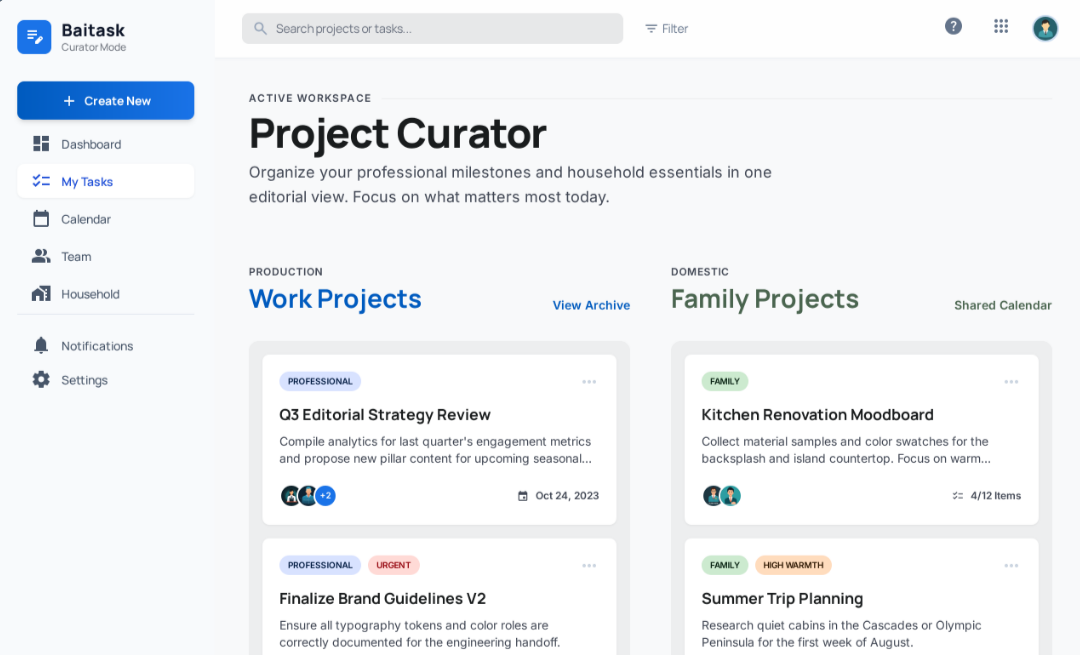Click the search projects or tasks field
The image size is (1080, 655).
click(432, 29)
